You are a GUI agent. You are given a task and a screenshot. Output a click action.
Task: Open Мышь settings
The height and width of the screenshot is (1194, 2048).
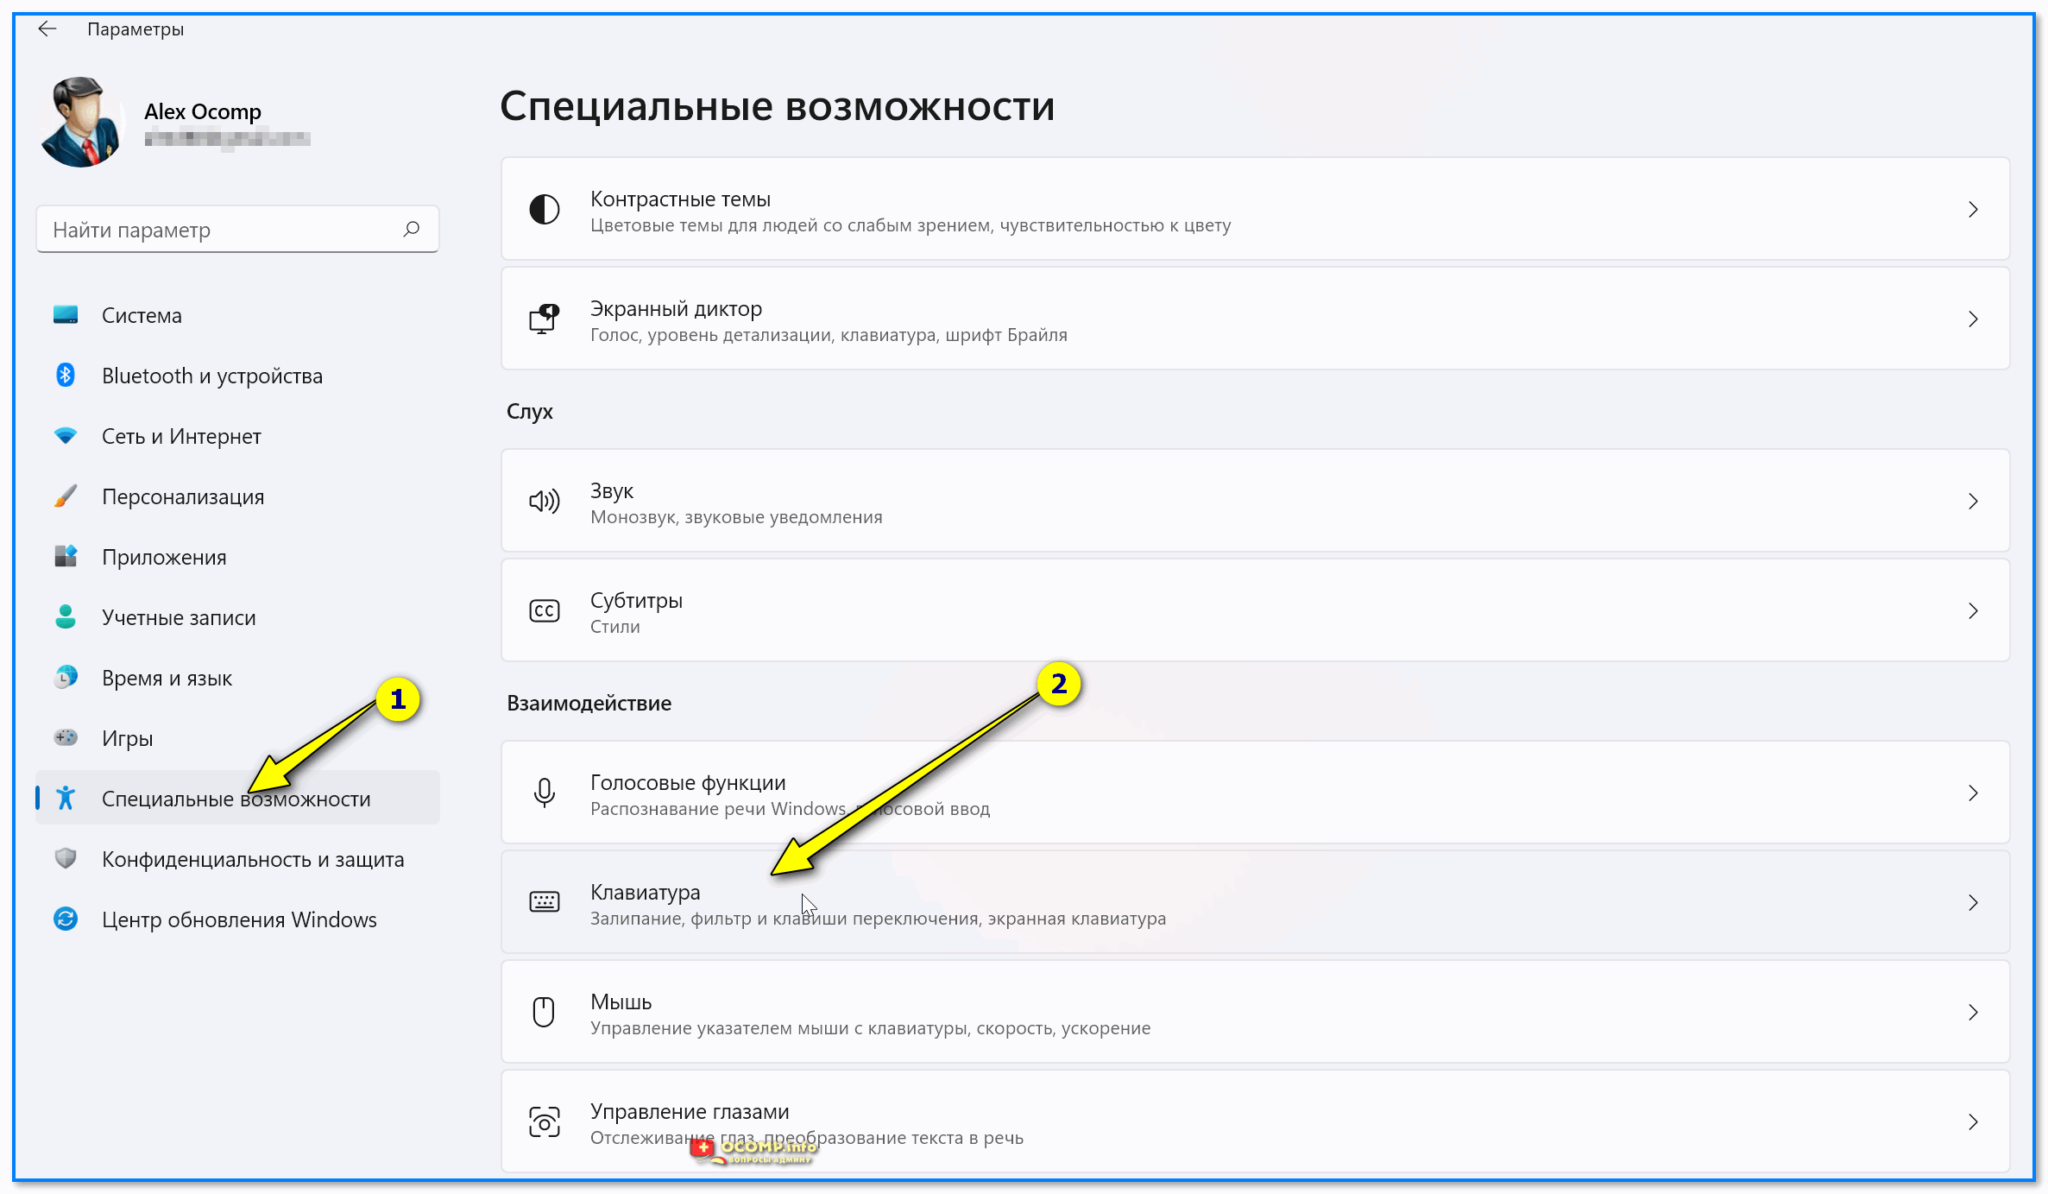click(1255, 1012)
